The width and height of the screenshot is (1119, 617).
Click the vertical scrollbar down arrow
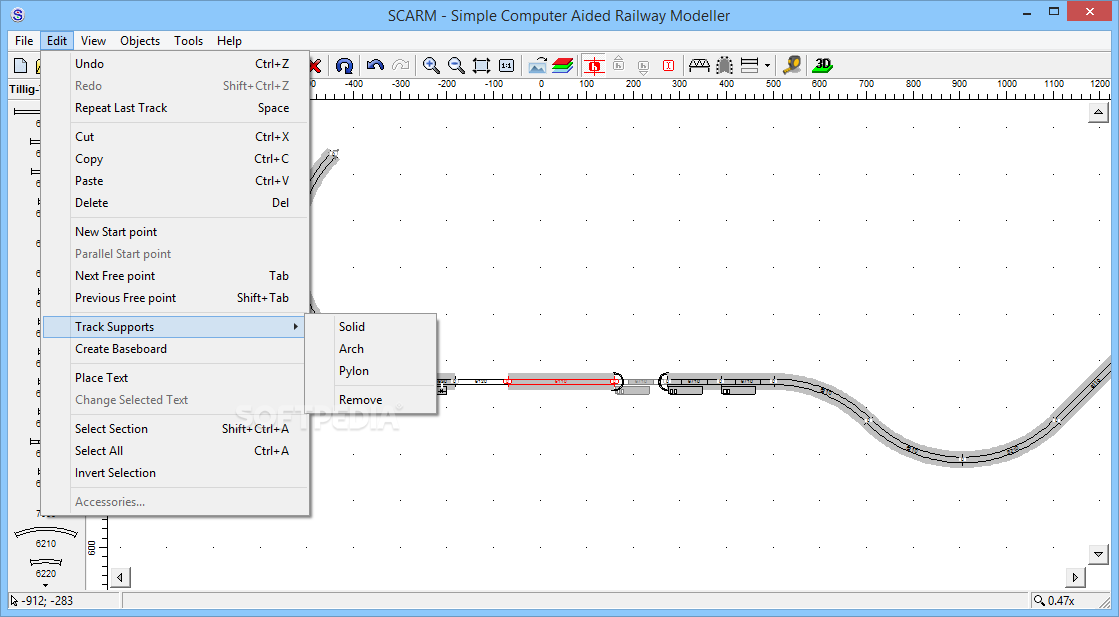[1098, 554]
